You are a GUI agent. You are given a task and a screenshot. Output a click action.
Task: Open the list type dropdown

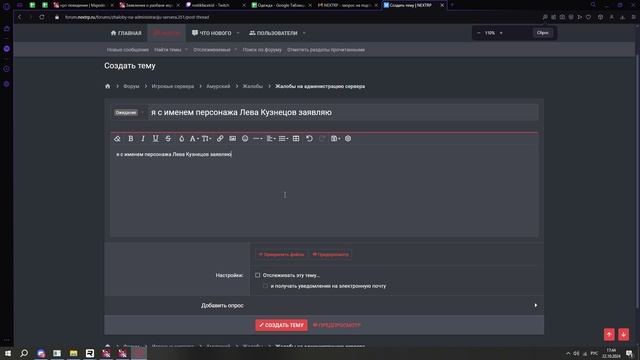click(x=283, y=139)
